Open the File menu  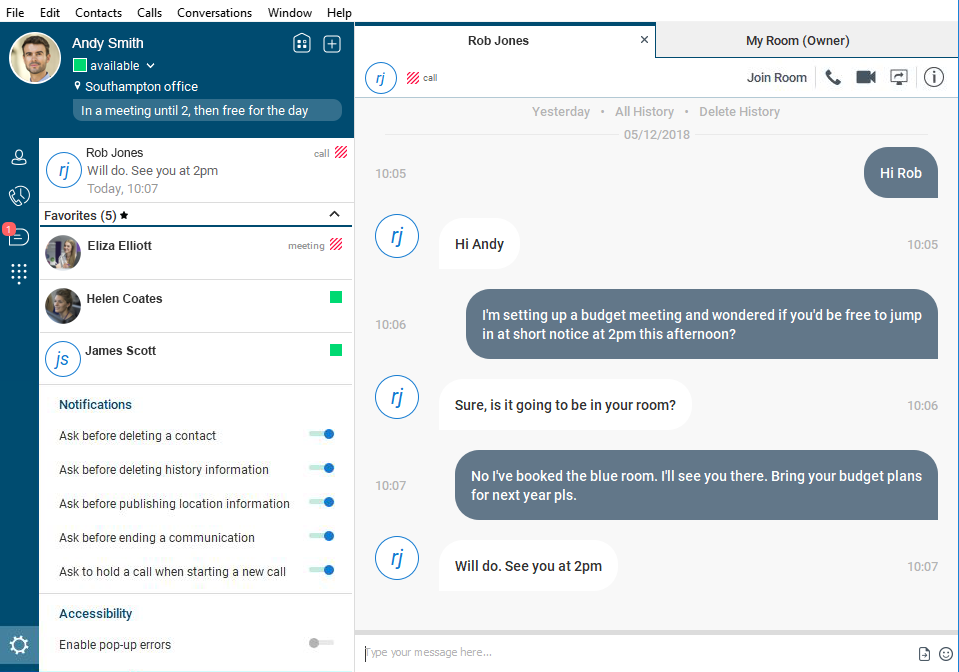(15, 12)
